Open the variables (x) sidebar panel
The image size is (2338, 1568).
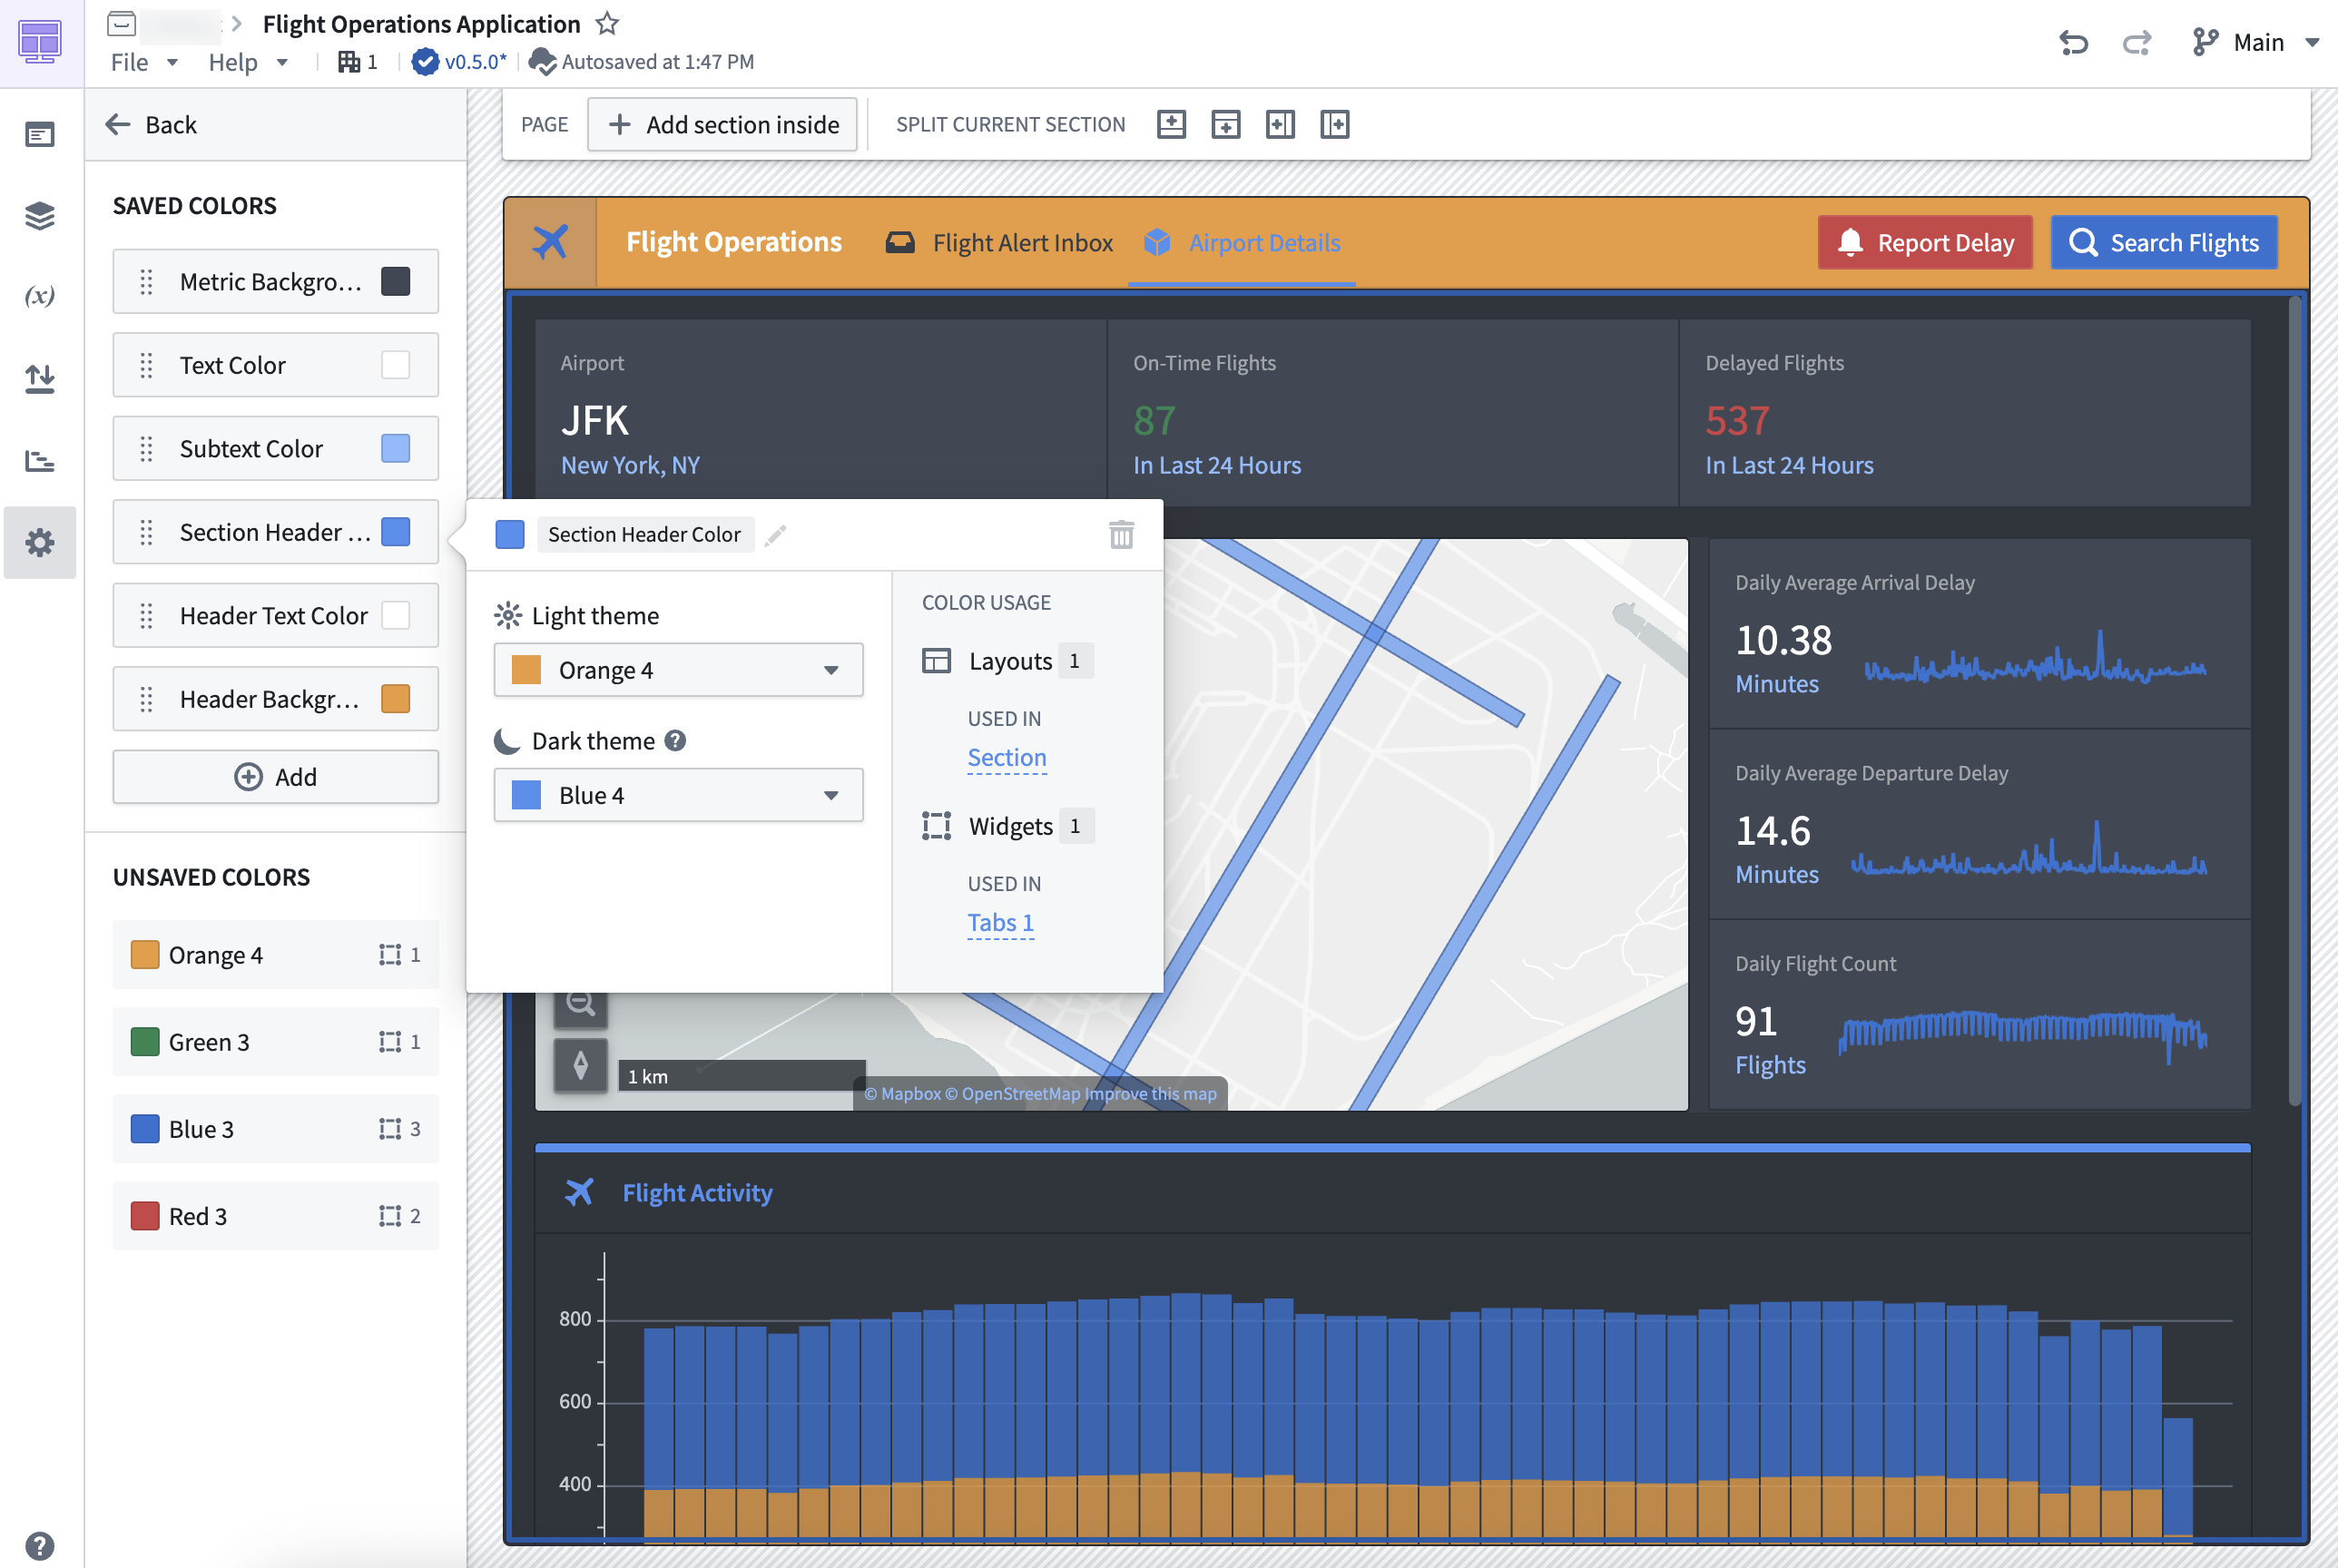(x=40, y=297)
